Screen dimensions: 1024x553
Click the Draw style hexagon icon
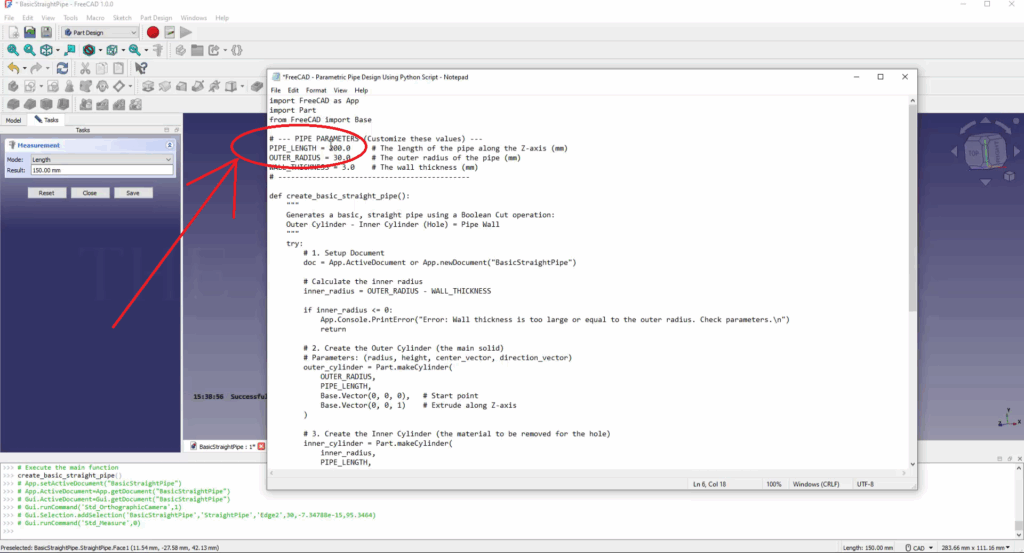coord(89,50)
